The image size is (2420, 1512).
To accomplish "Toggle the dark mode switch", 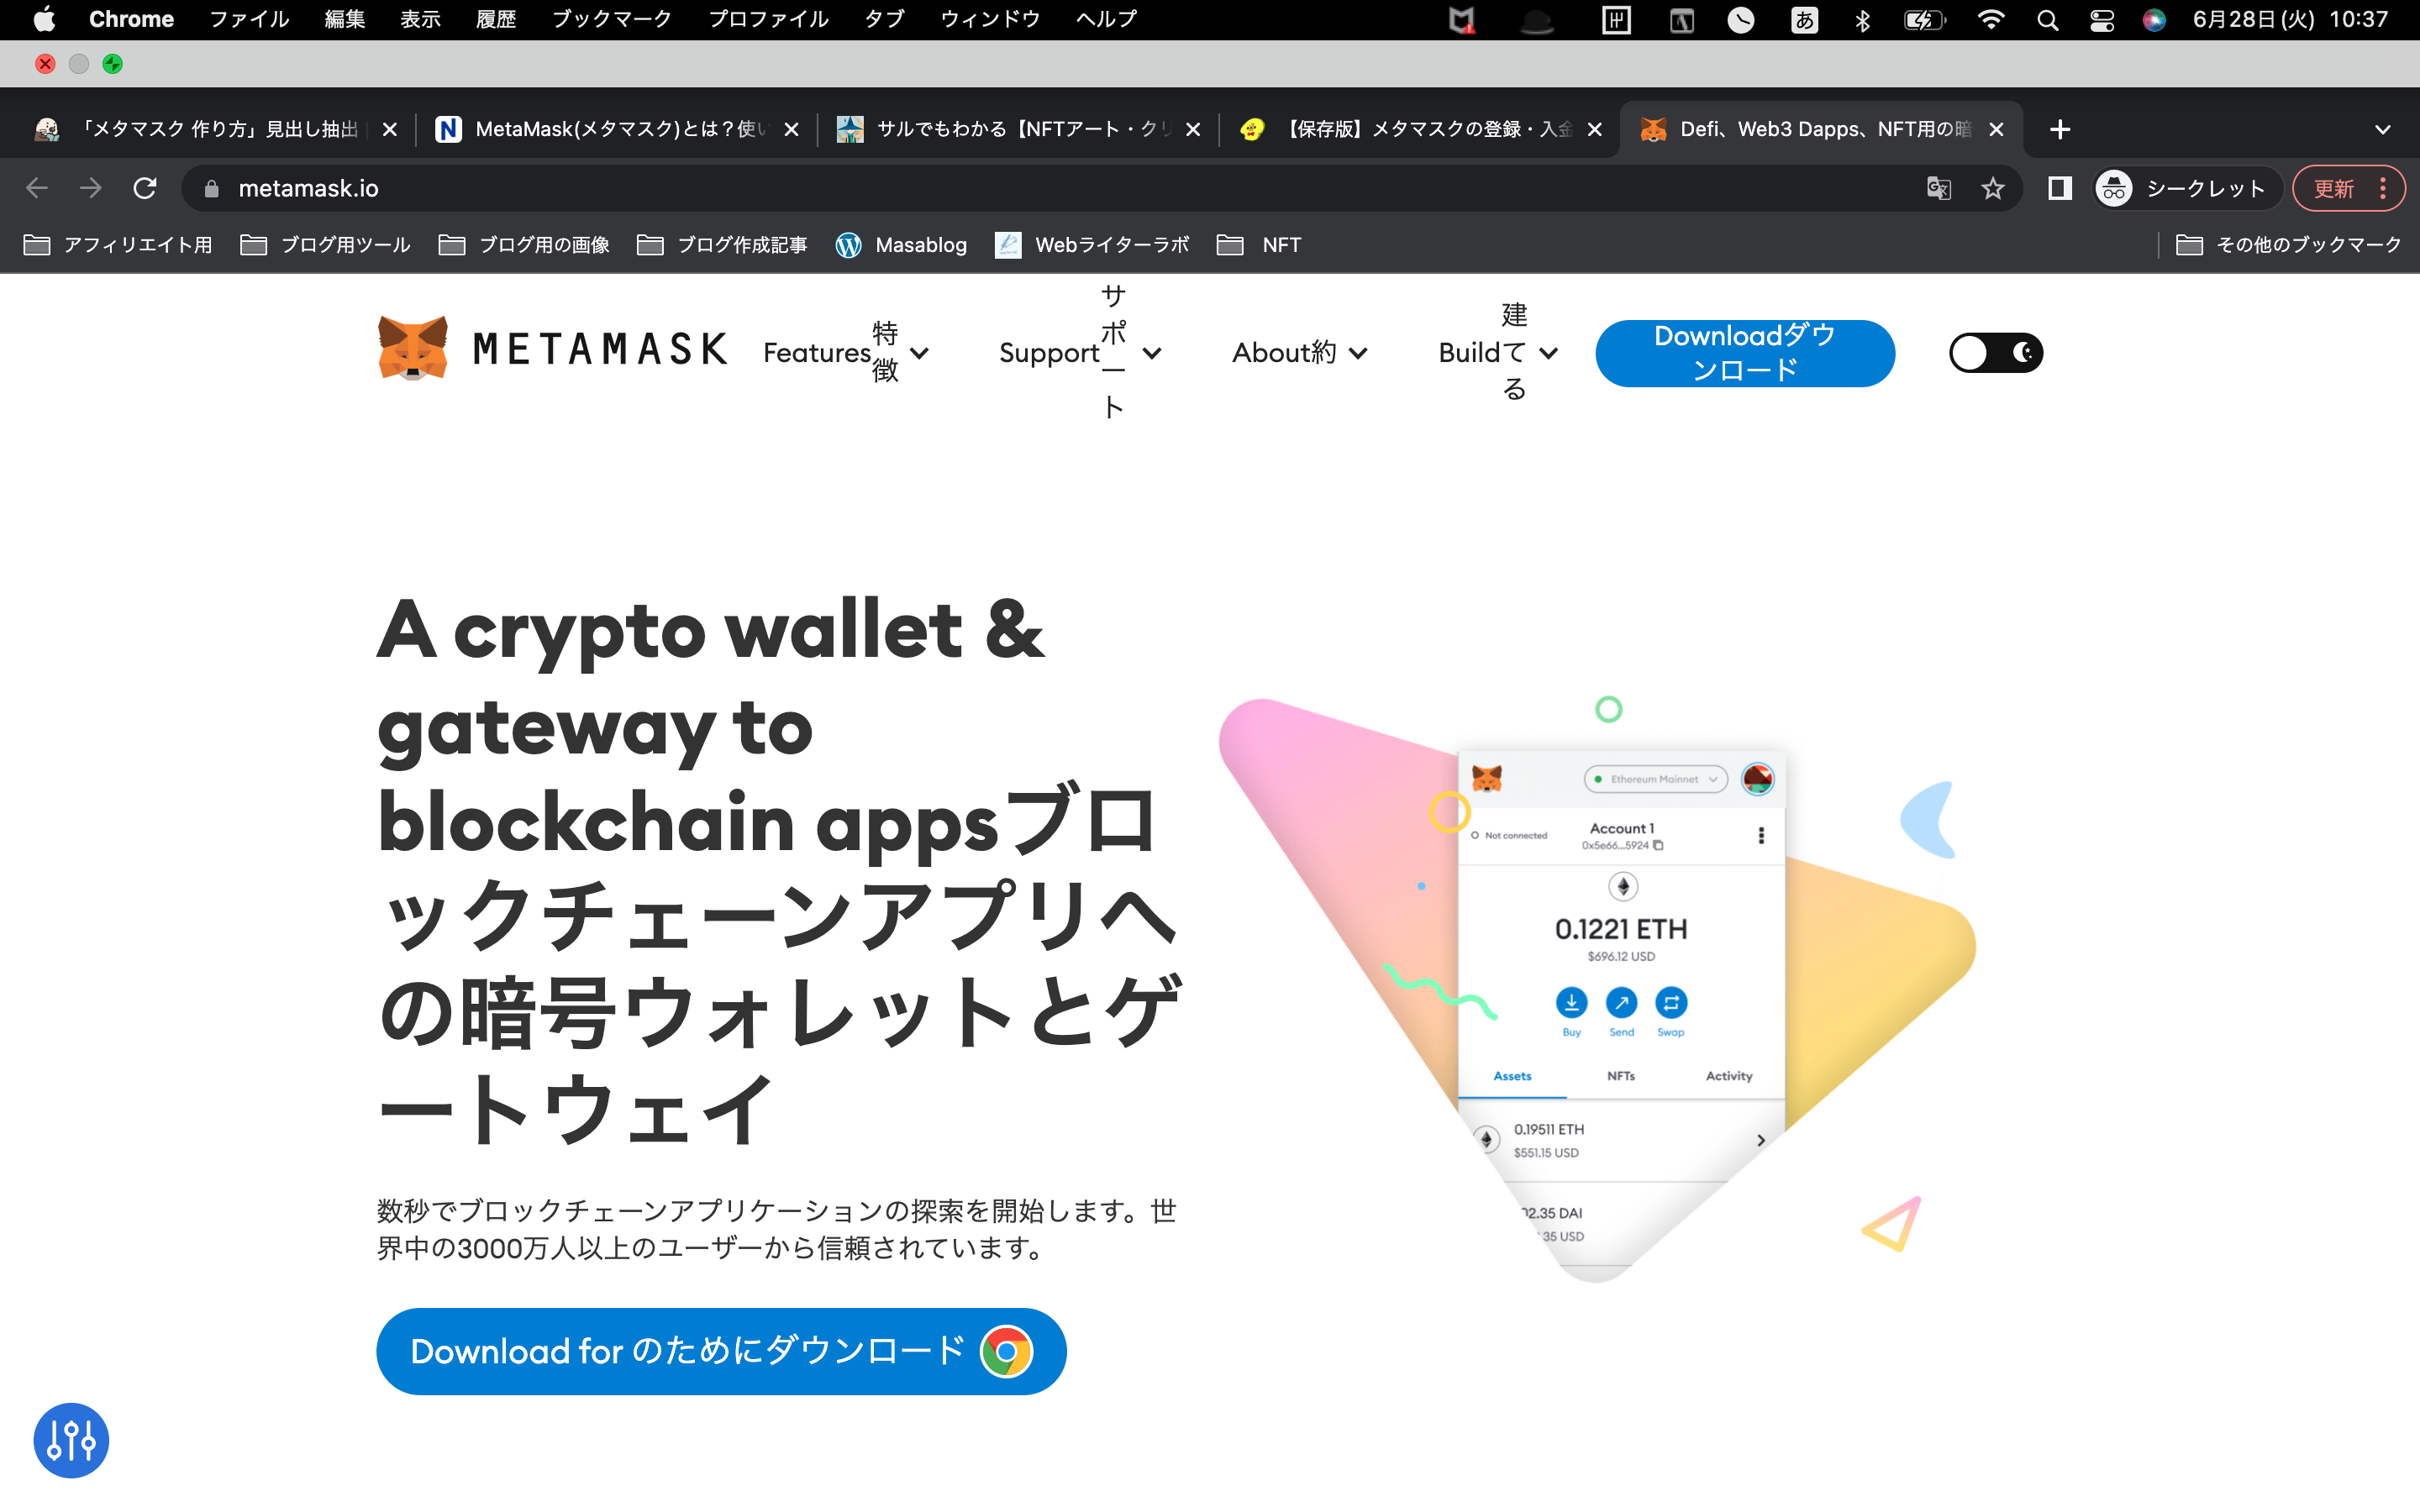I will coord(1996,353).
